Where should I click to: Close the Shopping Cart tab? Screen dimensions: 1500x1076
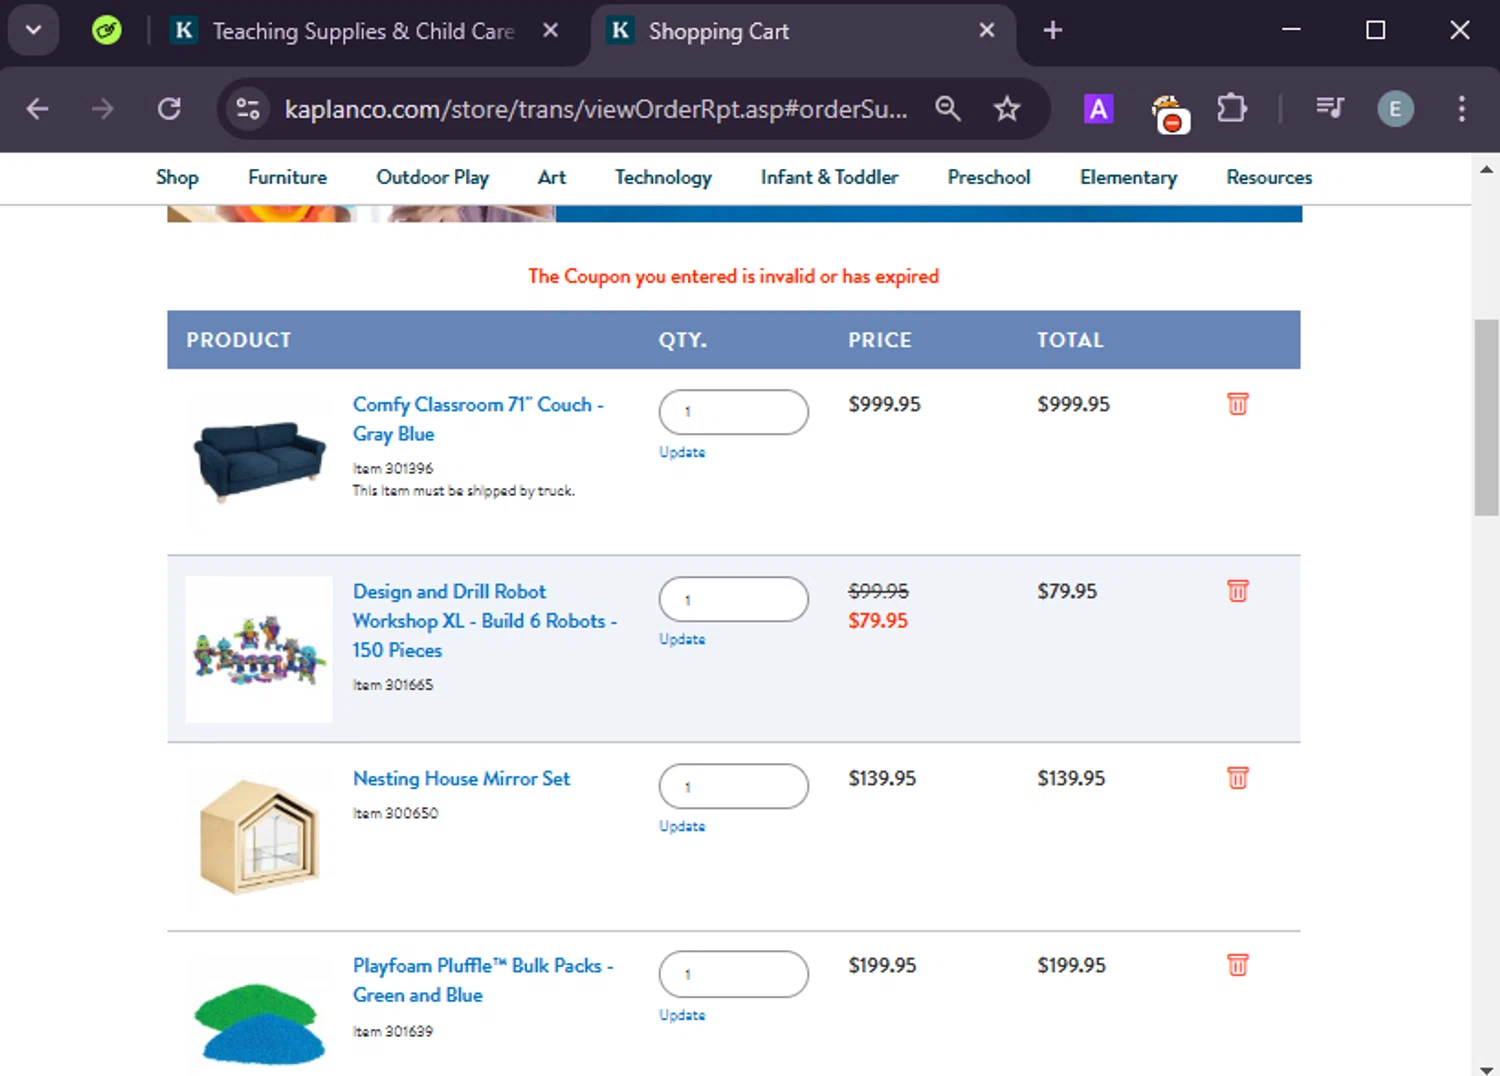[x=987, y=30]
